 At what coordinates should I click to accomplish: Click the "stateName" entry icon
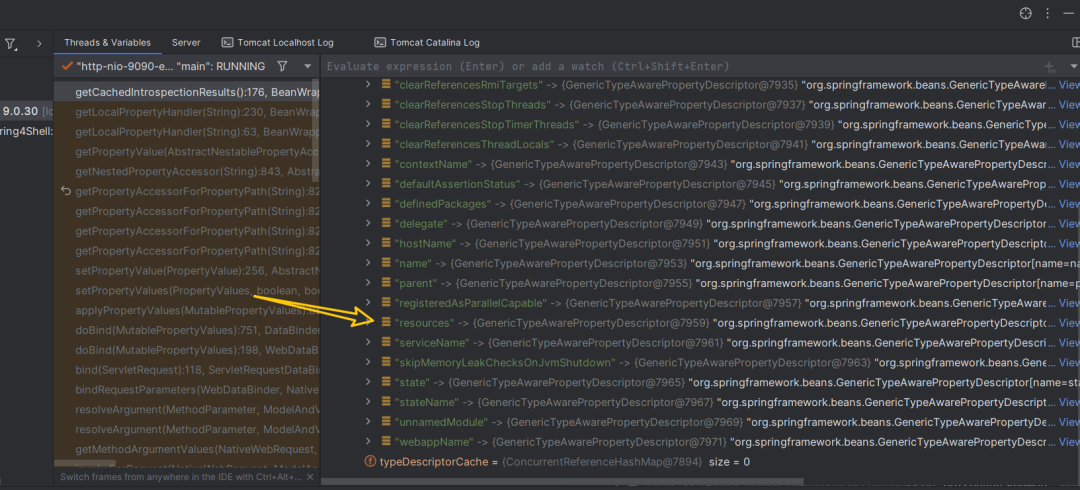coord(386,402)
